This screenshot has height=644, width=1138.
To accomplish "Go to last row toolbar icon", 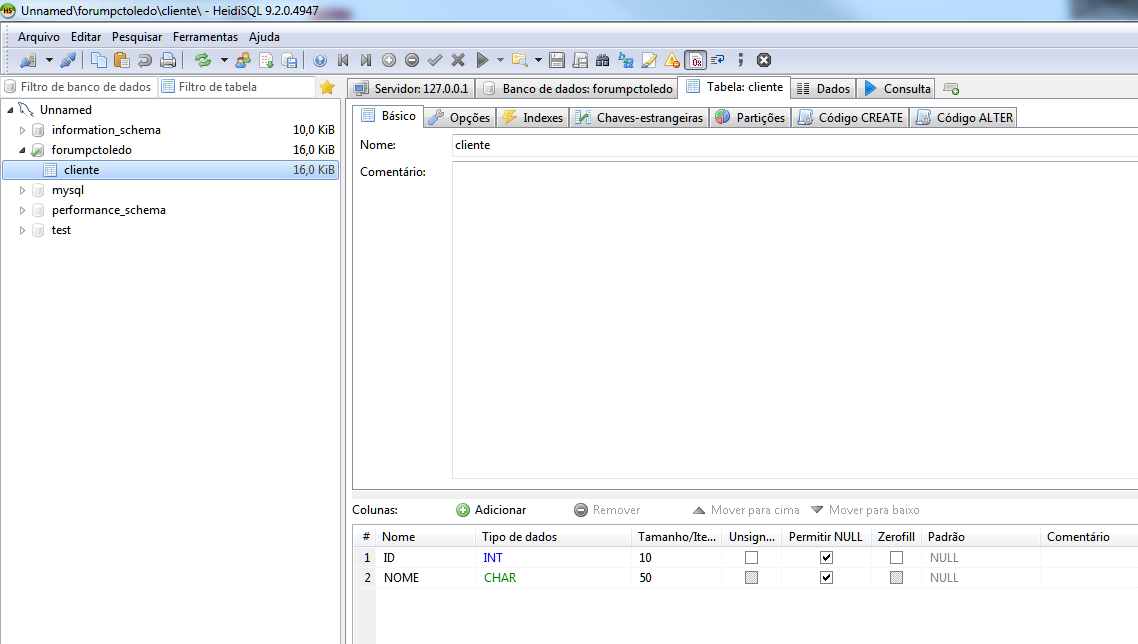I will click(366, 60).
